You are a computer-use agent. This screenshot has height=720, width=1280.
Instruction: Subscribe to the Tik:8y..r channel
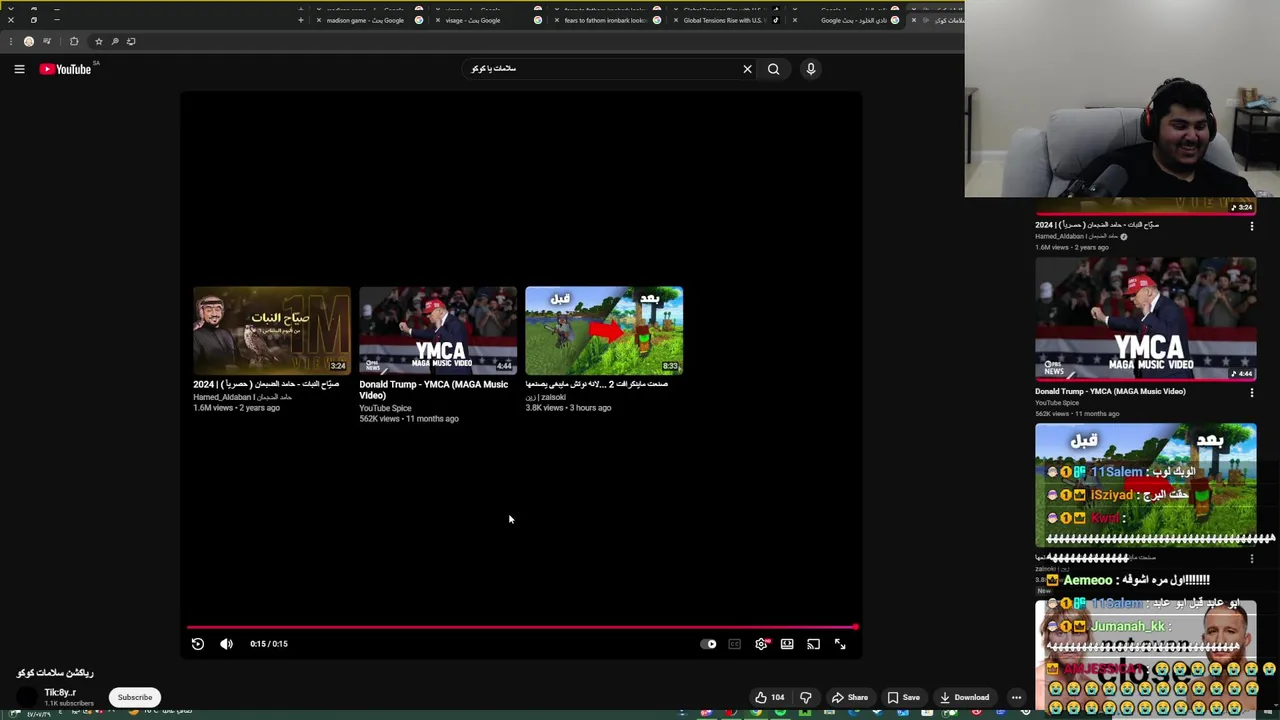point(135,697)
